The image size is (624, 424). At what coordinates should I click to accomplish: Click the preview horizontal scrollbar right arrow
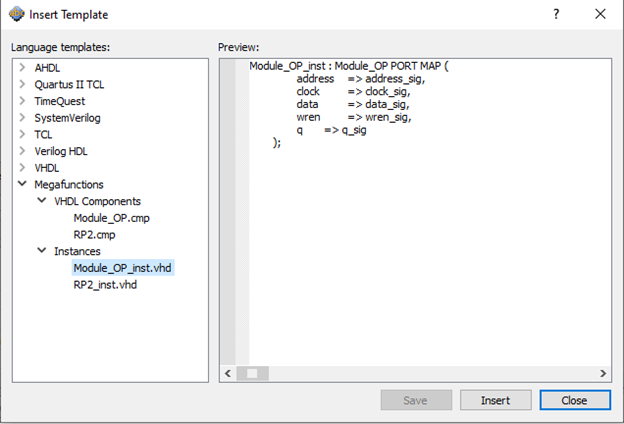[x=604, y=373]
